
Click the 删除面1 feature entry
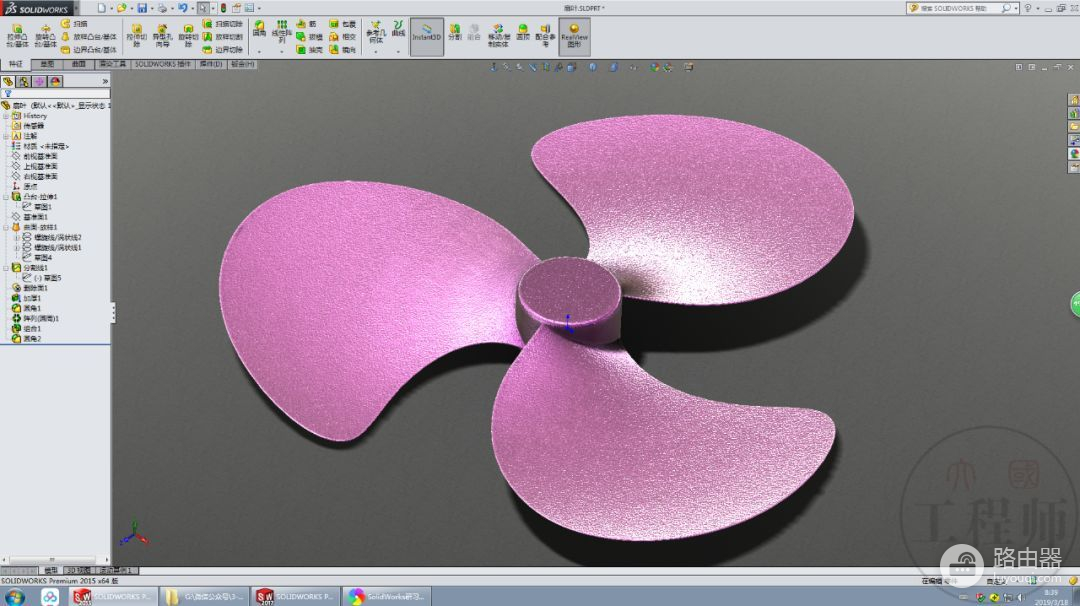pos(36,288)
